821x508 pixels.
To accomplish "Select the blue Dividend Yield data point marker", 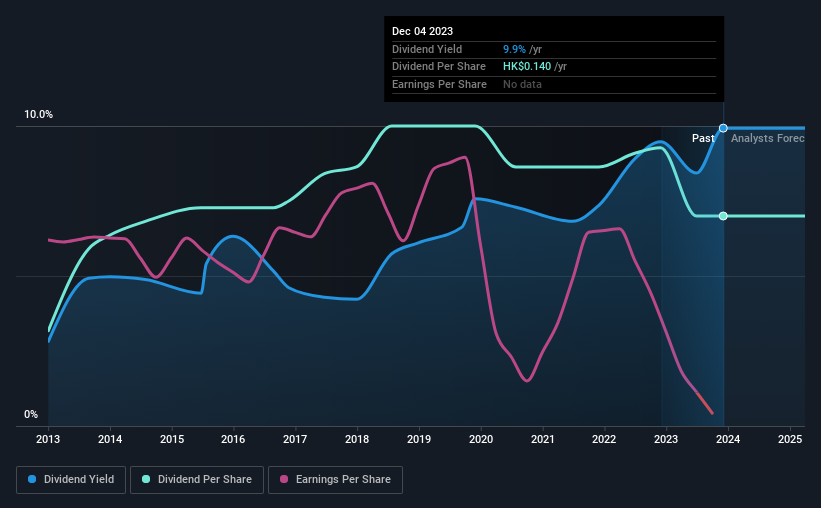I will [723, 128].
